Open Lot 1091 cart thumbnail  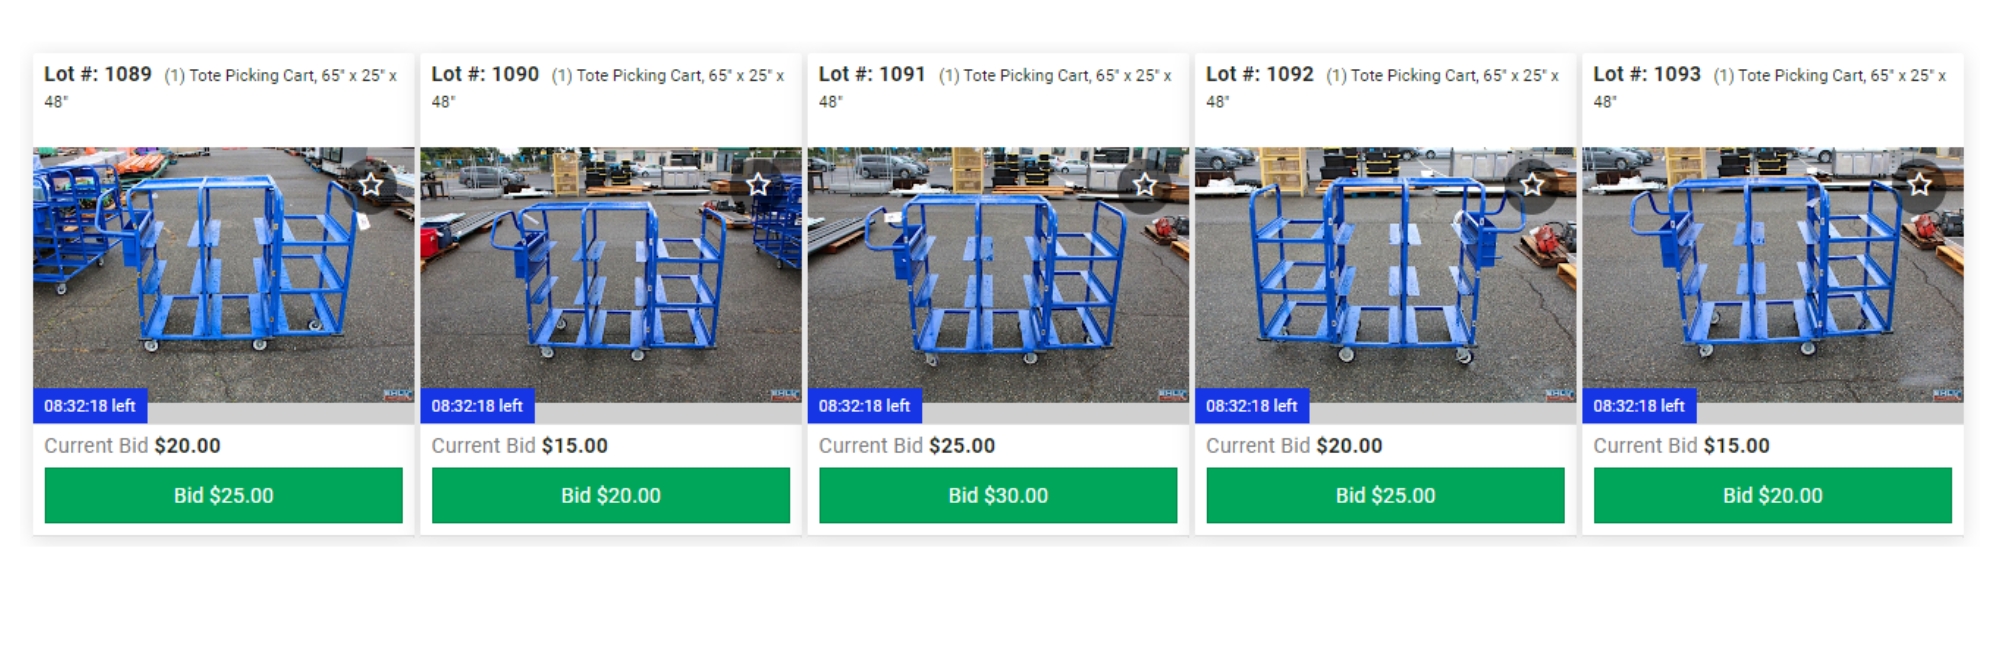tap(998, 275)
